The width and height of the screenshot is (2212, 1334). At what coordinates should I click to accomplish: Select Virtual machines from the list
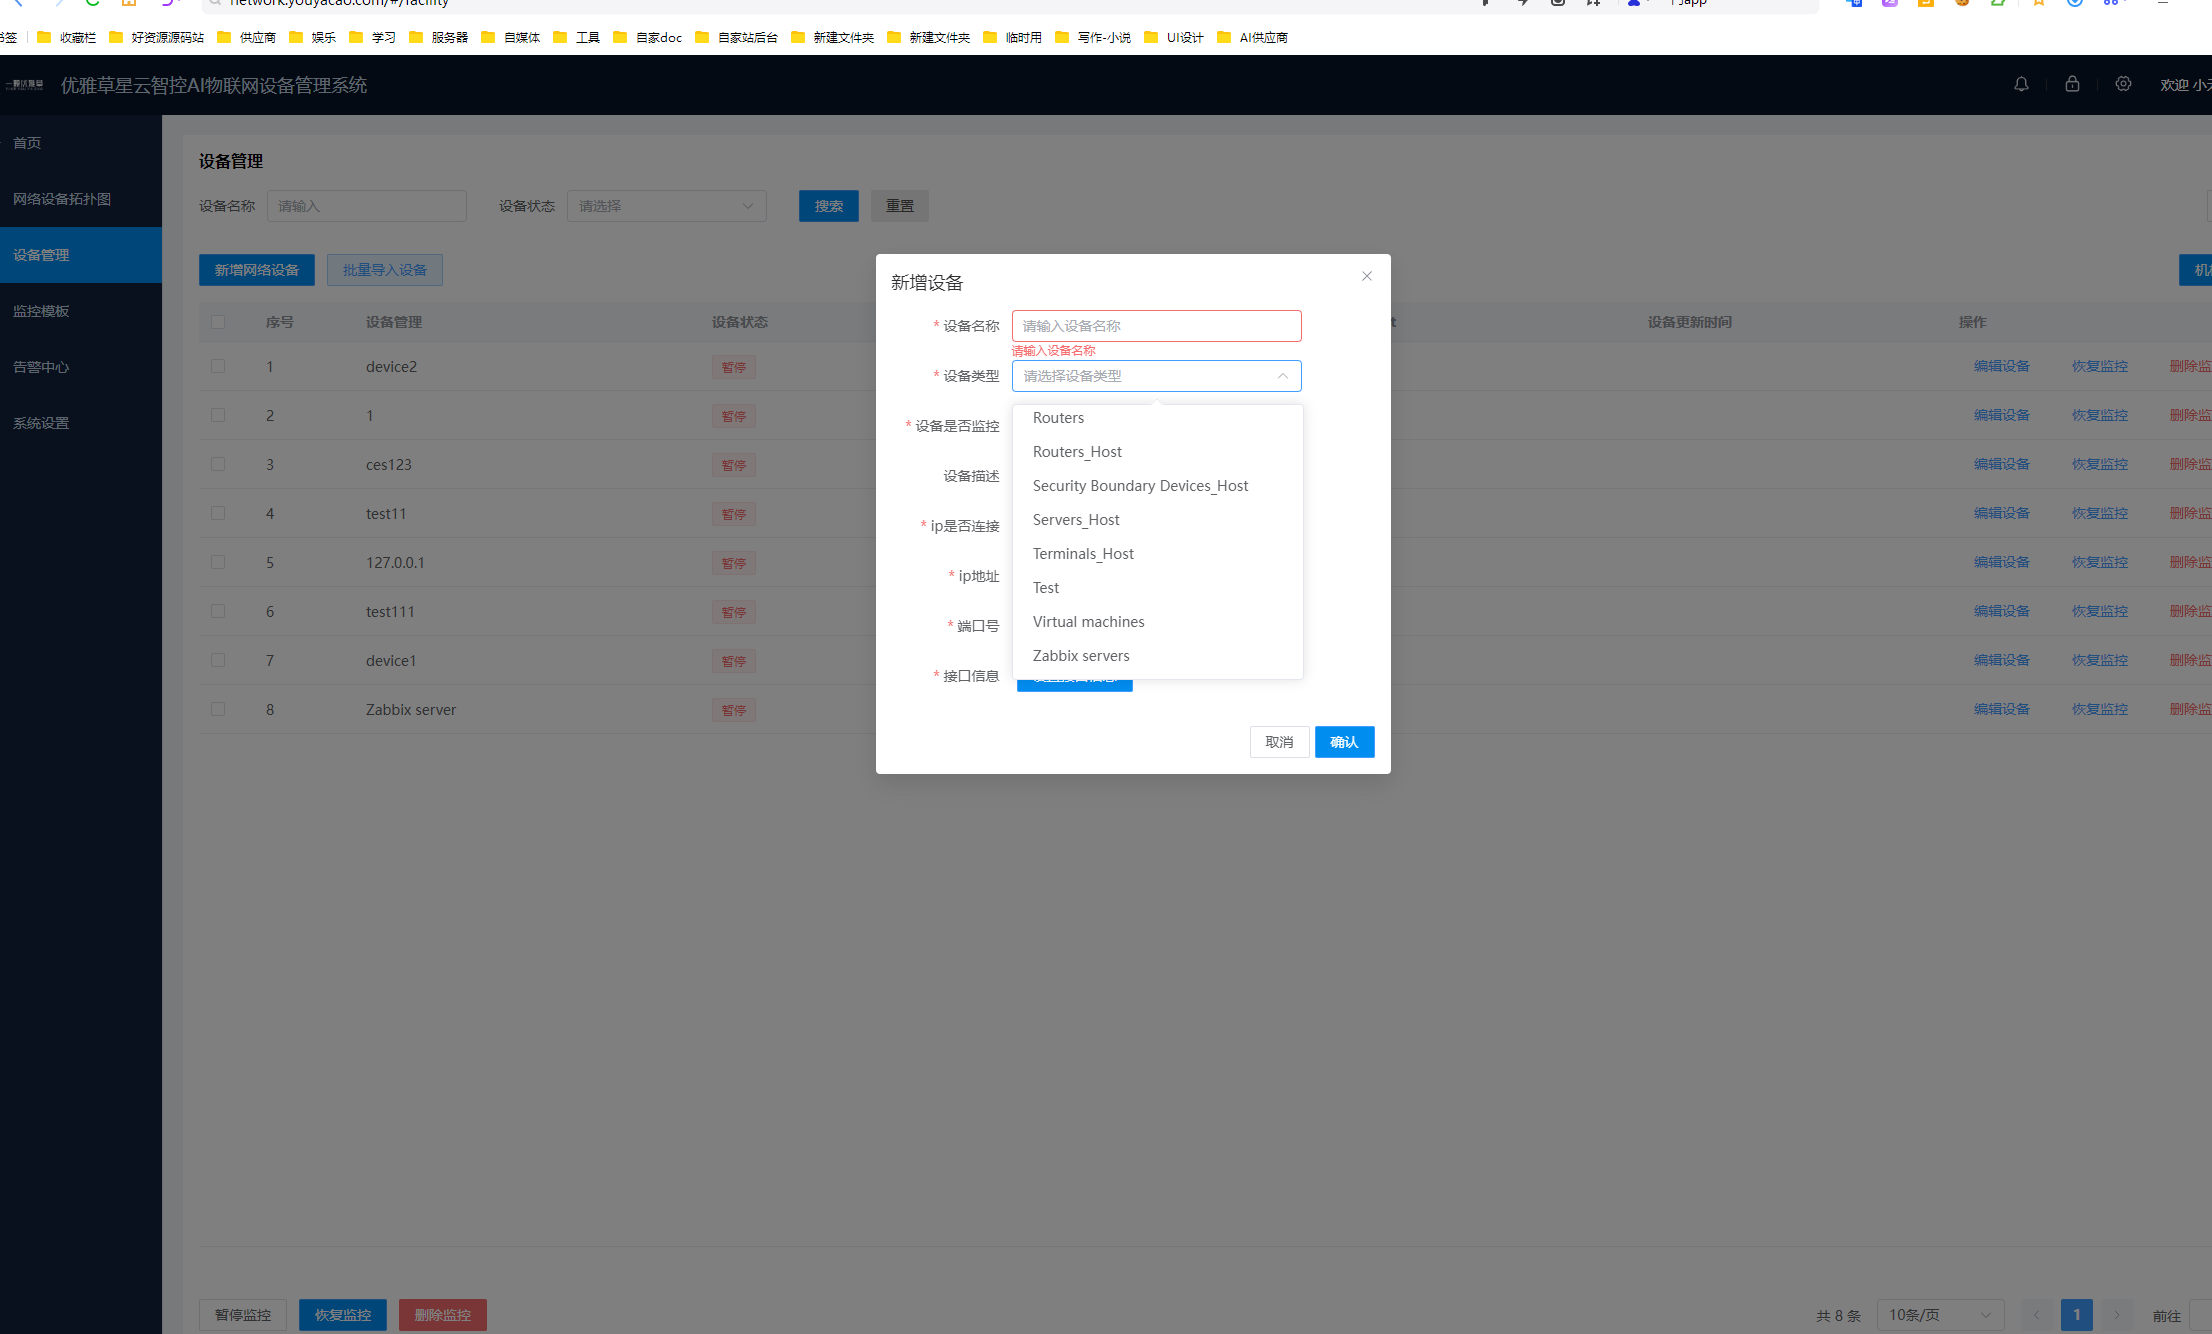tap(1088, 622)
